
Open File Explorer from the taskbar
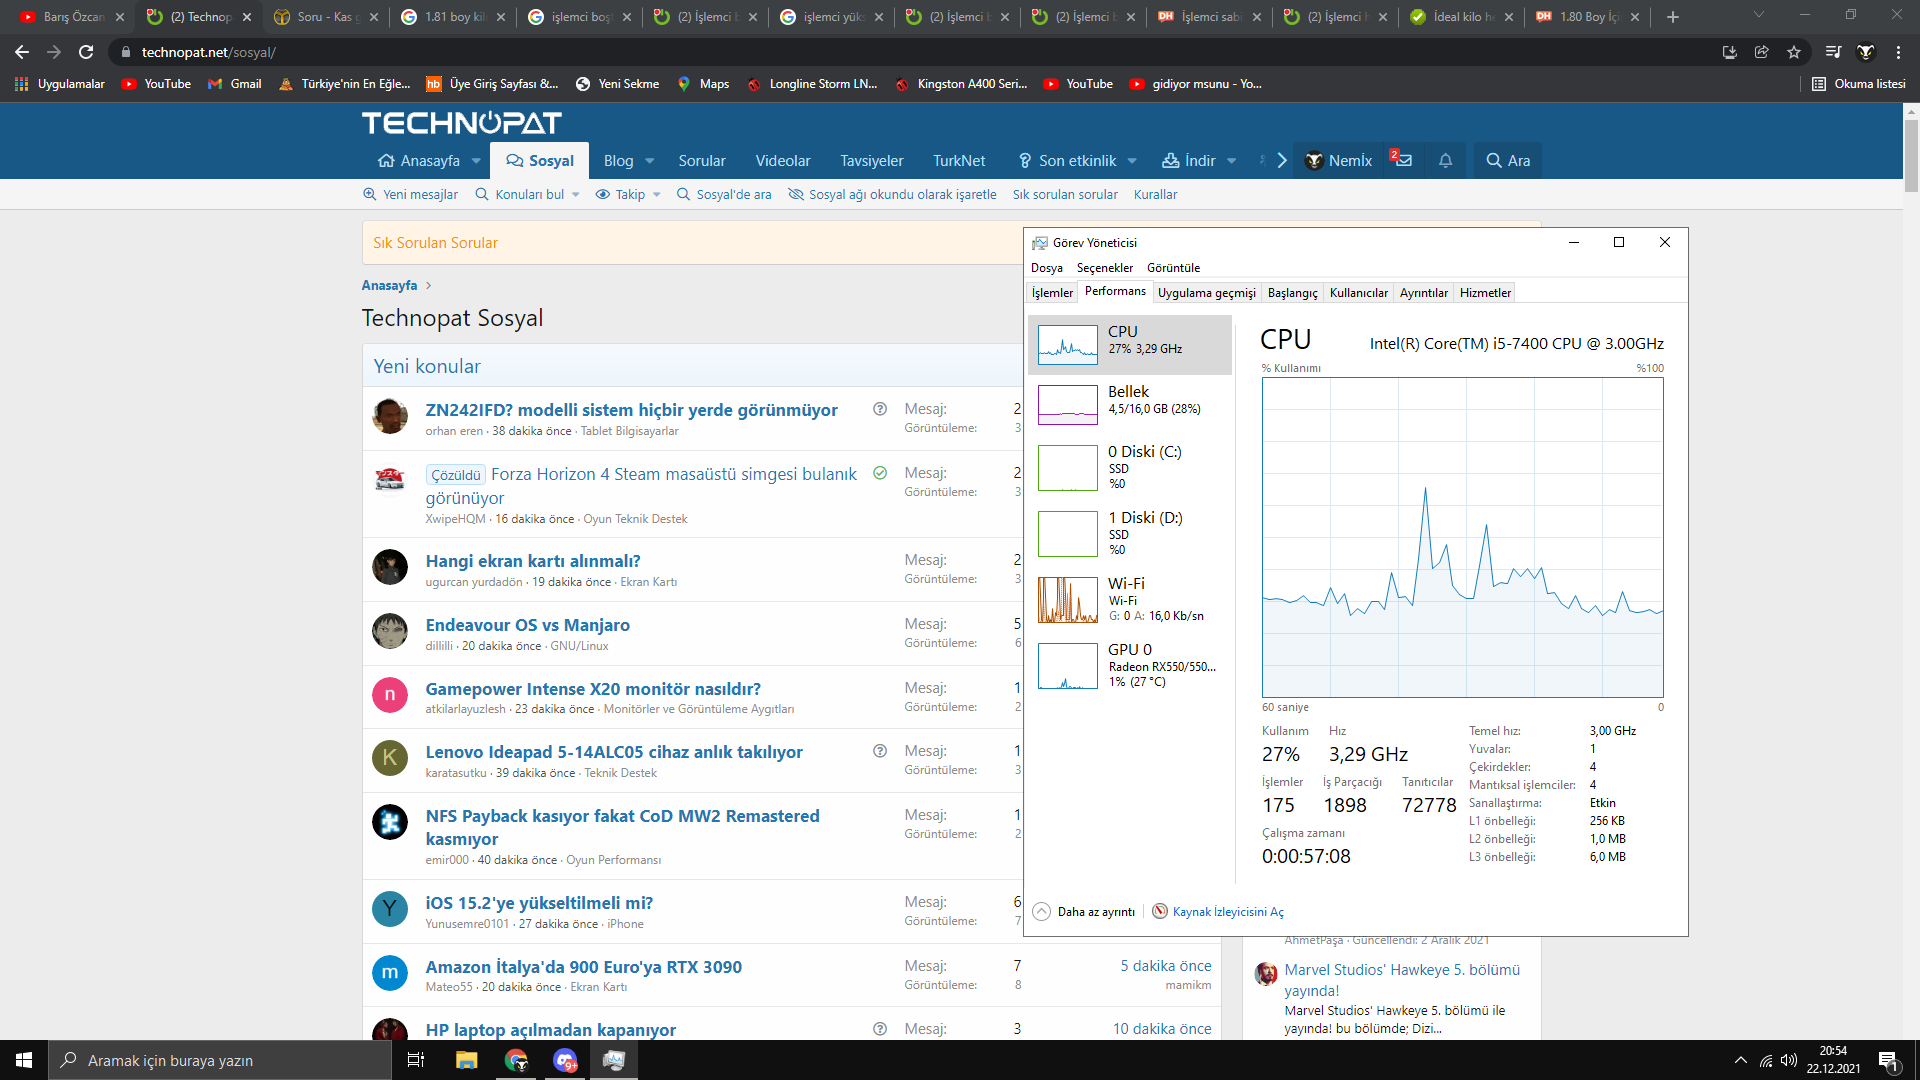(466, 1060)
